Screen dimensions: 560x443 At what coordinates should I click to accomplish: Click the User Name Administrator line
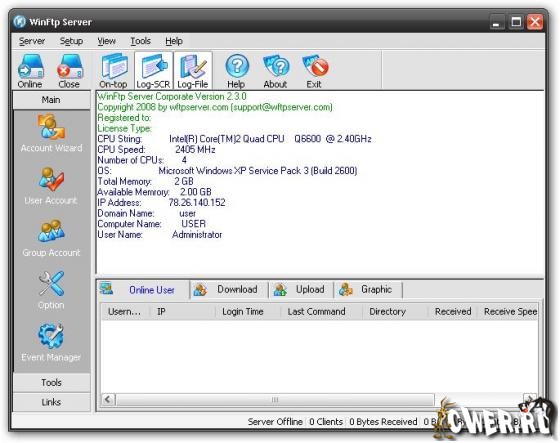160,235
